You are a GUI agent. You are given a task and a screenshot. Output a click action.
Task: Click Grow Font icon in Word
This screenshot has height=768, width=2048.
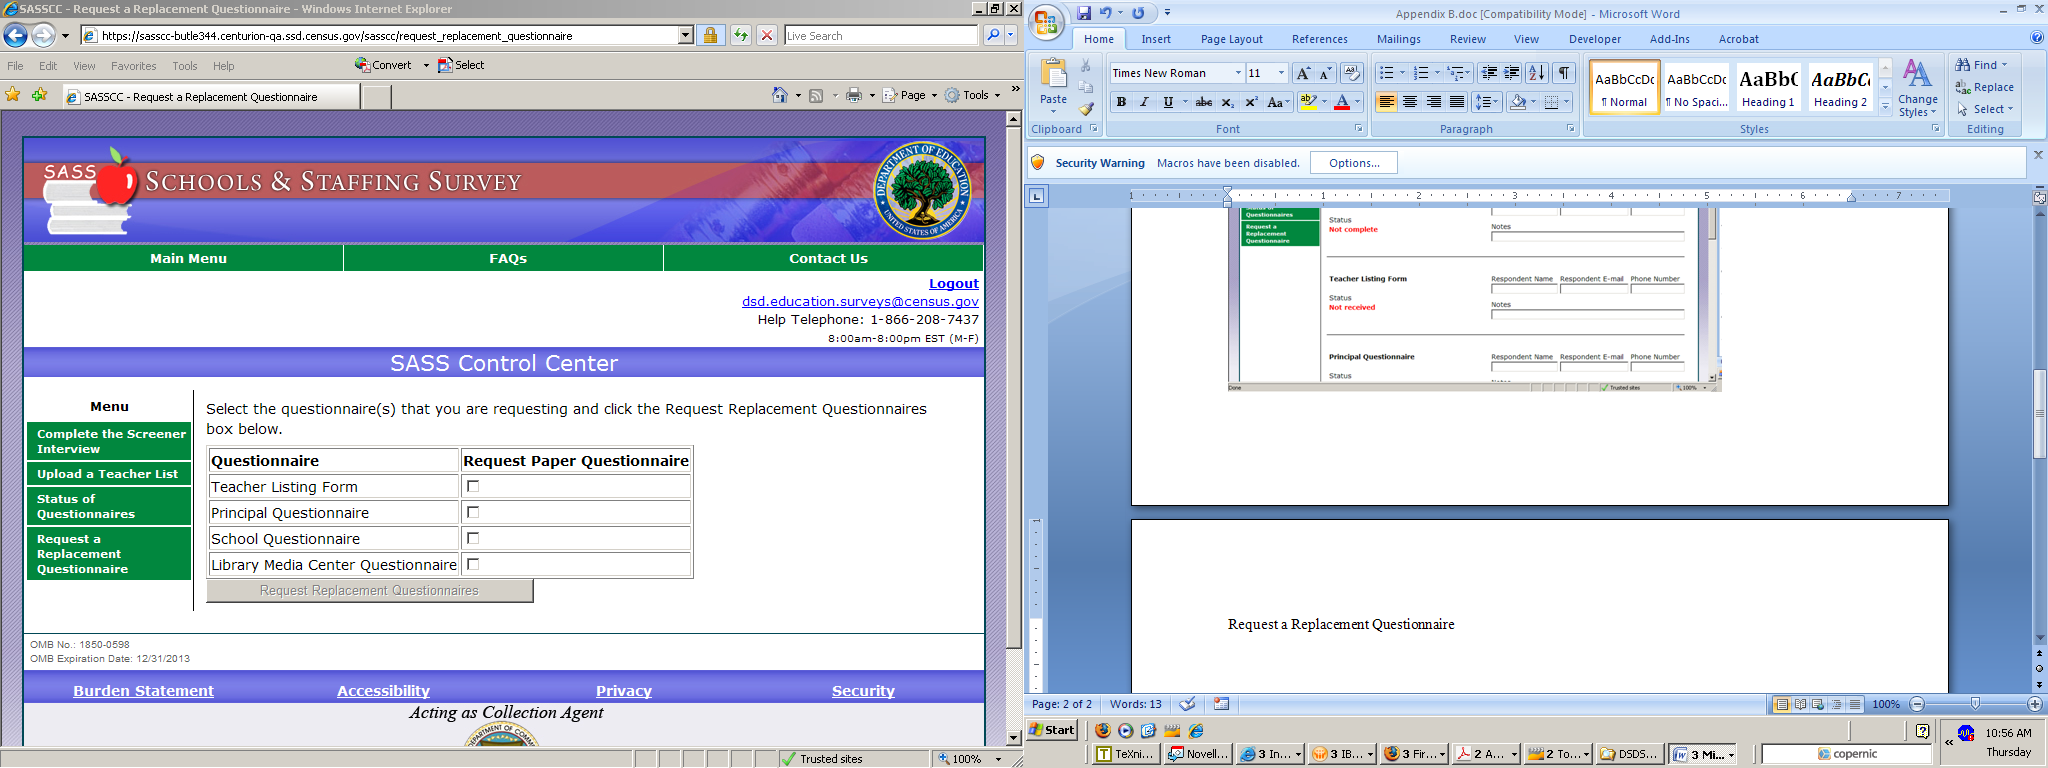coord(1303,73)
